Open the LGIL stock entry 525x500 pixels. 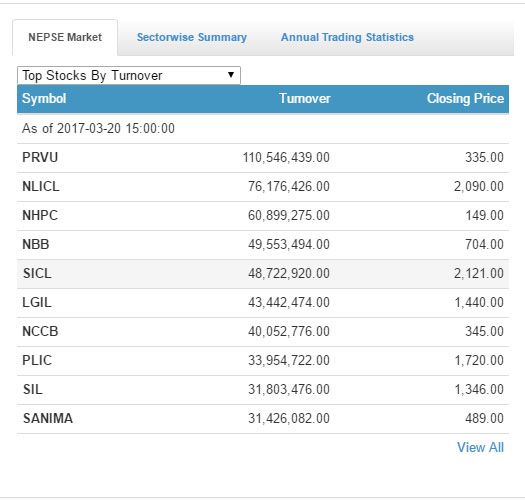pyautogui.click(x=263, y=303)
